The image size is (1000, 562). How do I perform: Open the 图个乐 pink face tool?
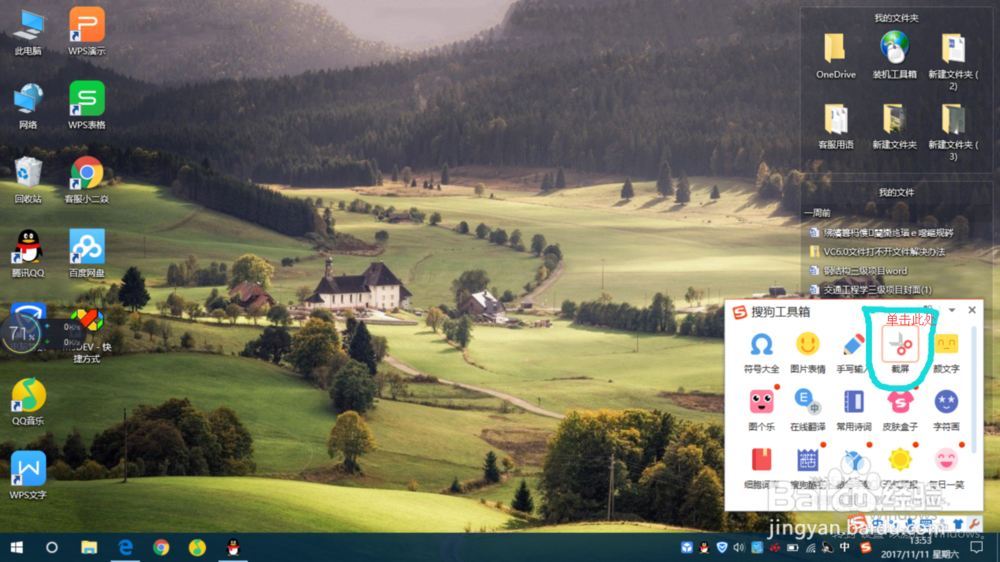coord(761,410)
